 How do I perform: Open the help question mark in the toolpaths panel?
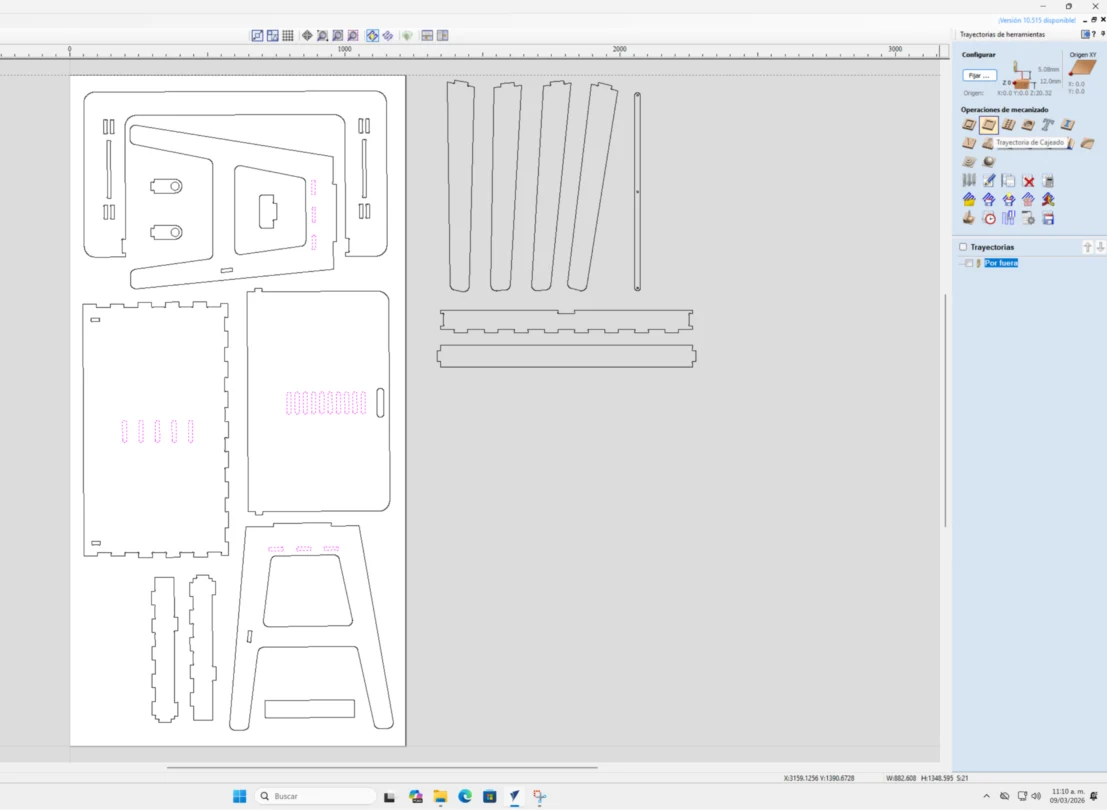click(x=1094, y=34)
